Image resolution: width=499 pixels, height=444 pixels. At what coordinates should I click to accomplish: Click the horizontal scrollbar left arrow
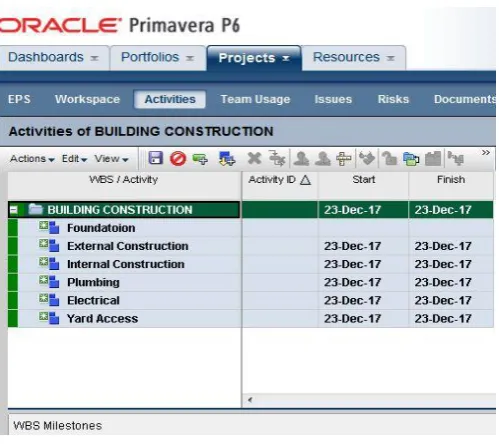click(250, 400)
